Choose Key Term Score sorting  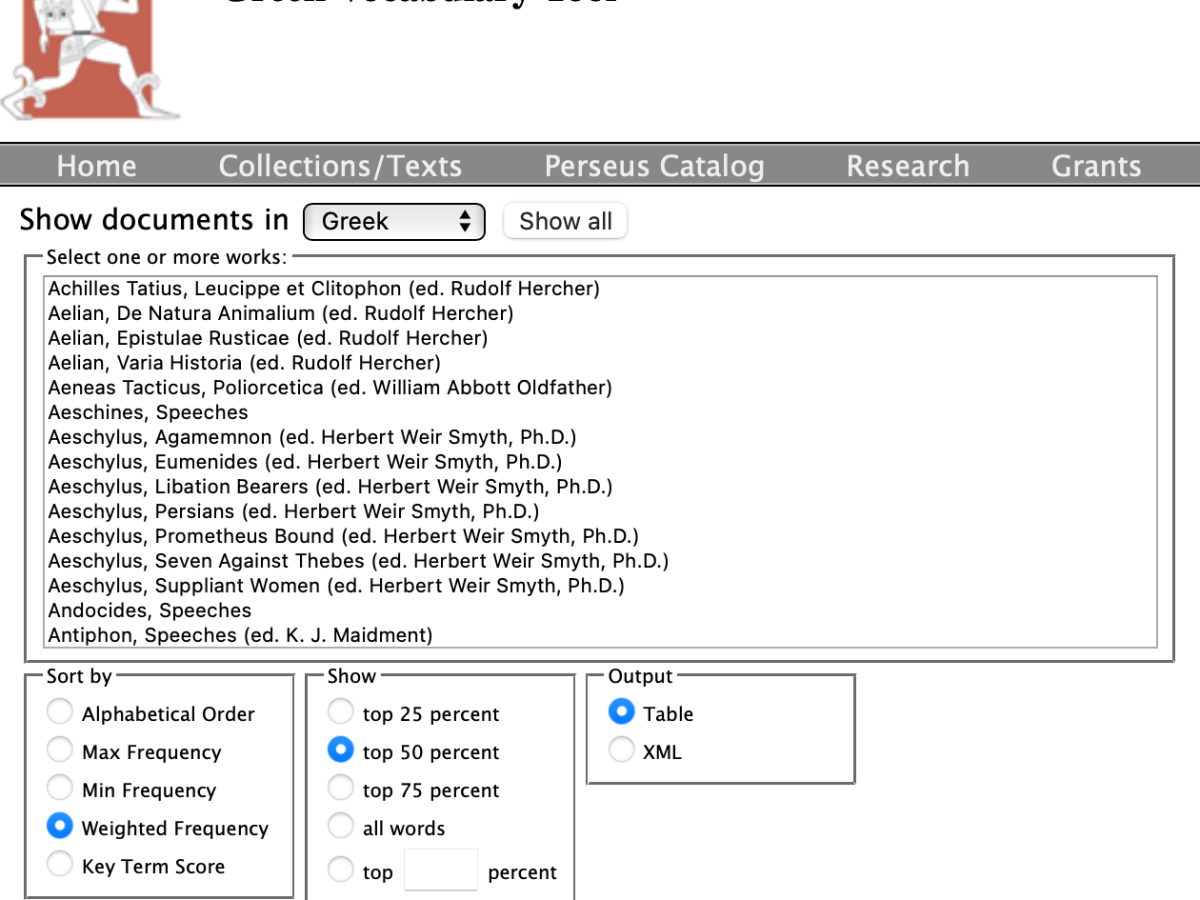click(60, 865)
